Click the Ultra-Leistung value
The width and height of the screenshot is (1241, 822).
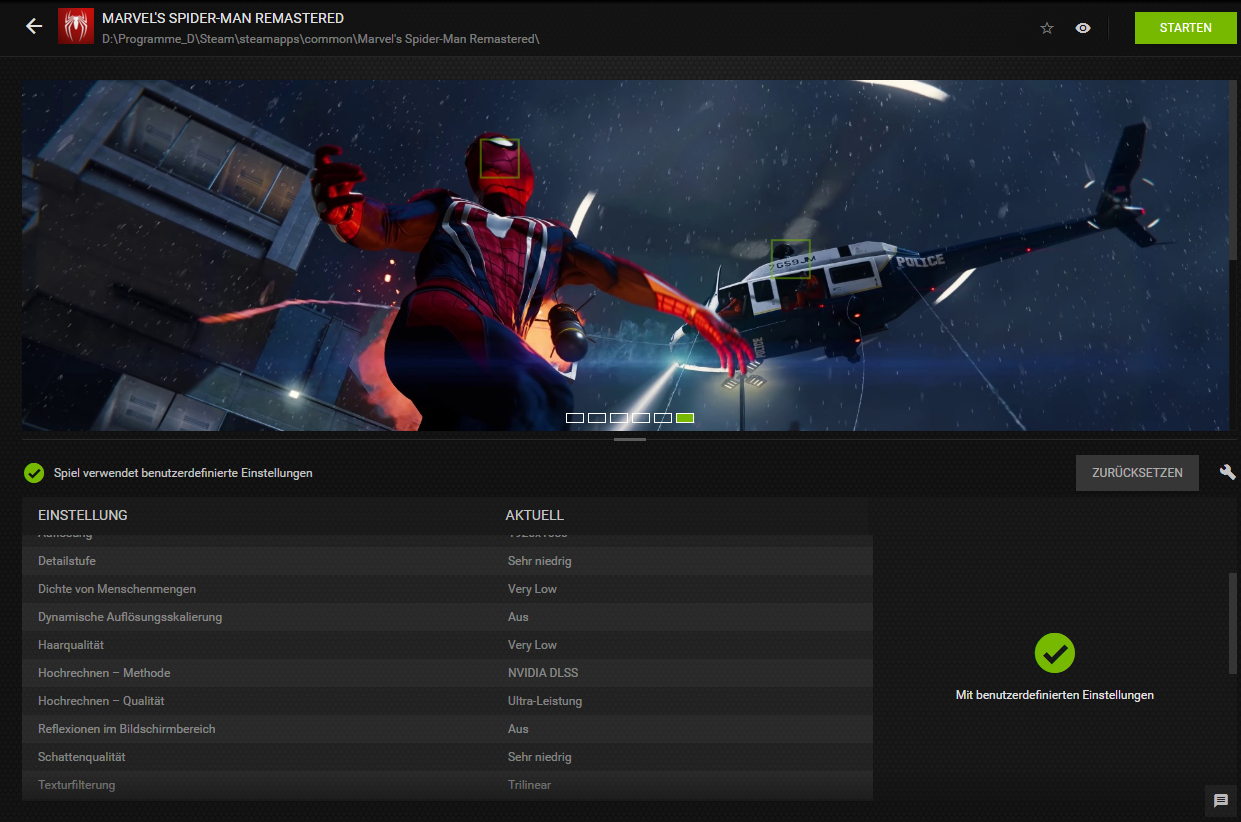click(545, 701)
